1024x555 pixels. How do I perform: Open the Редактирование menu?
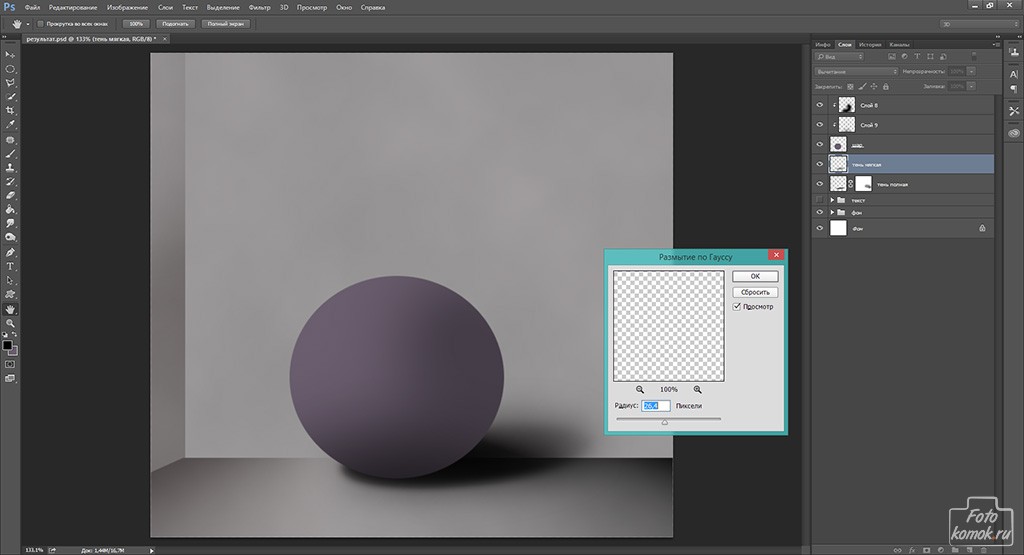(x=72, y=7)
